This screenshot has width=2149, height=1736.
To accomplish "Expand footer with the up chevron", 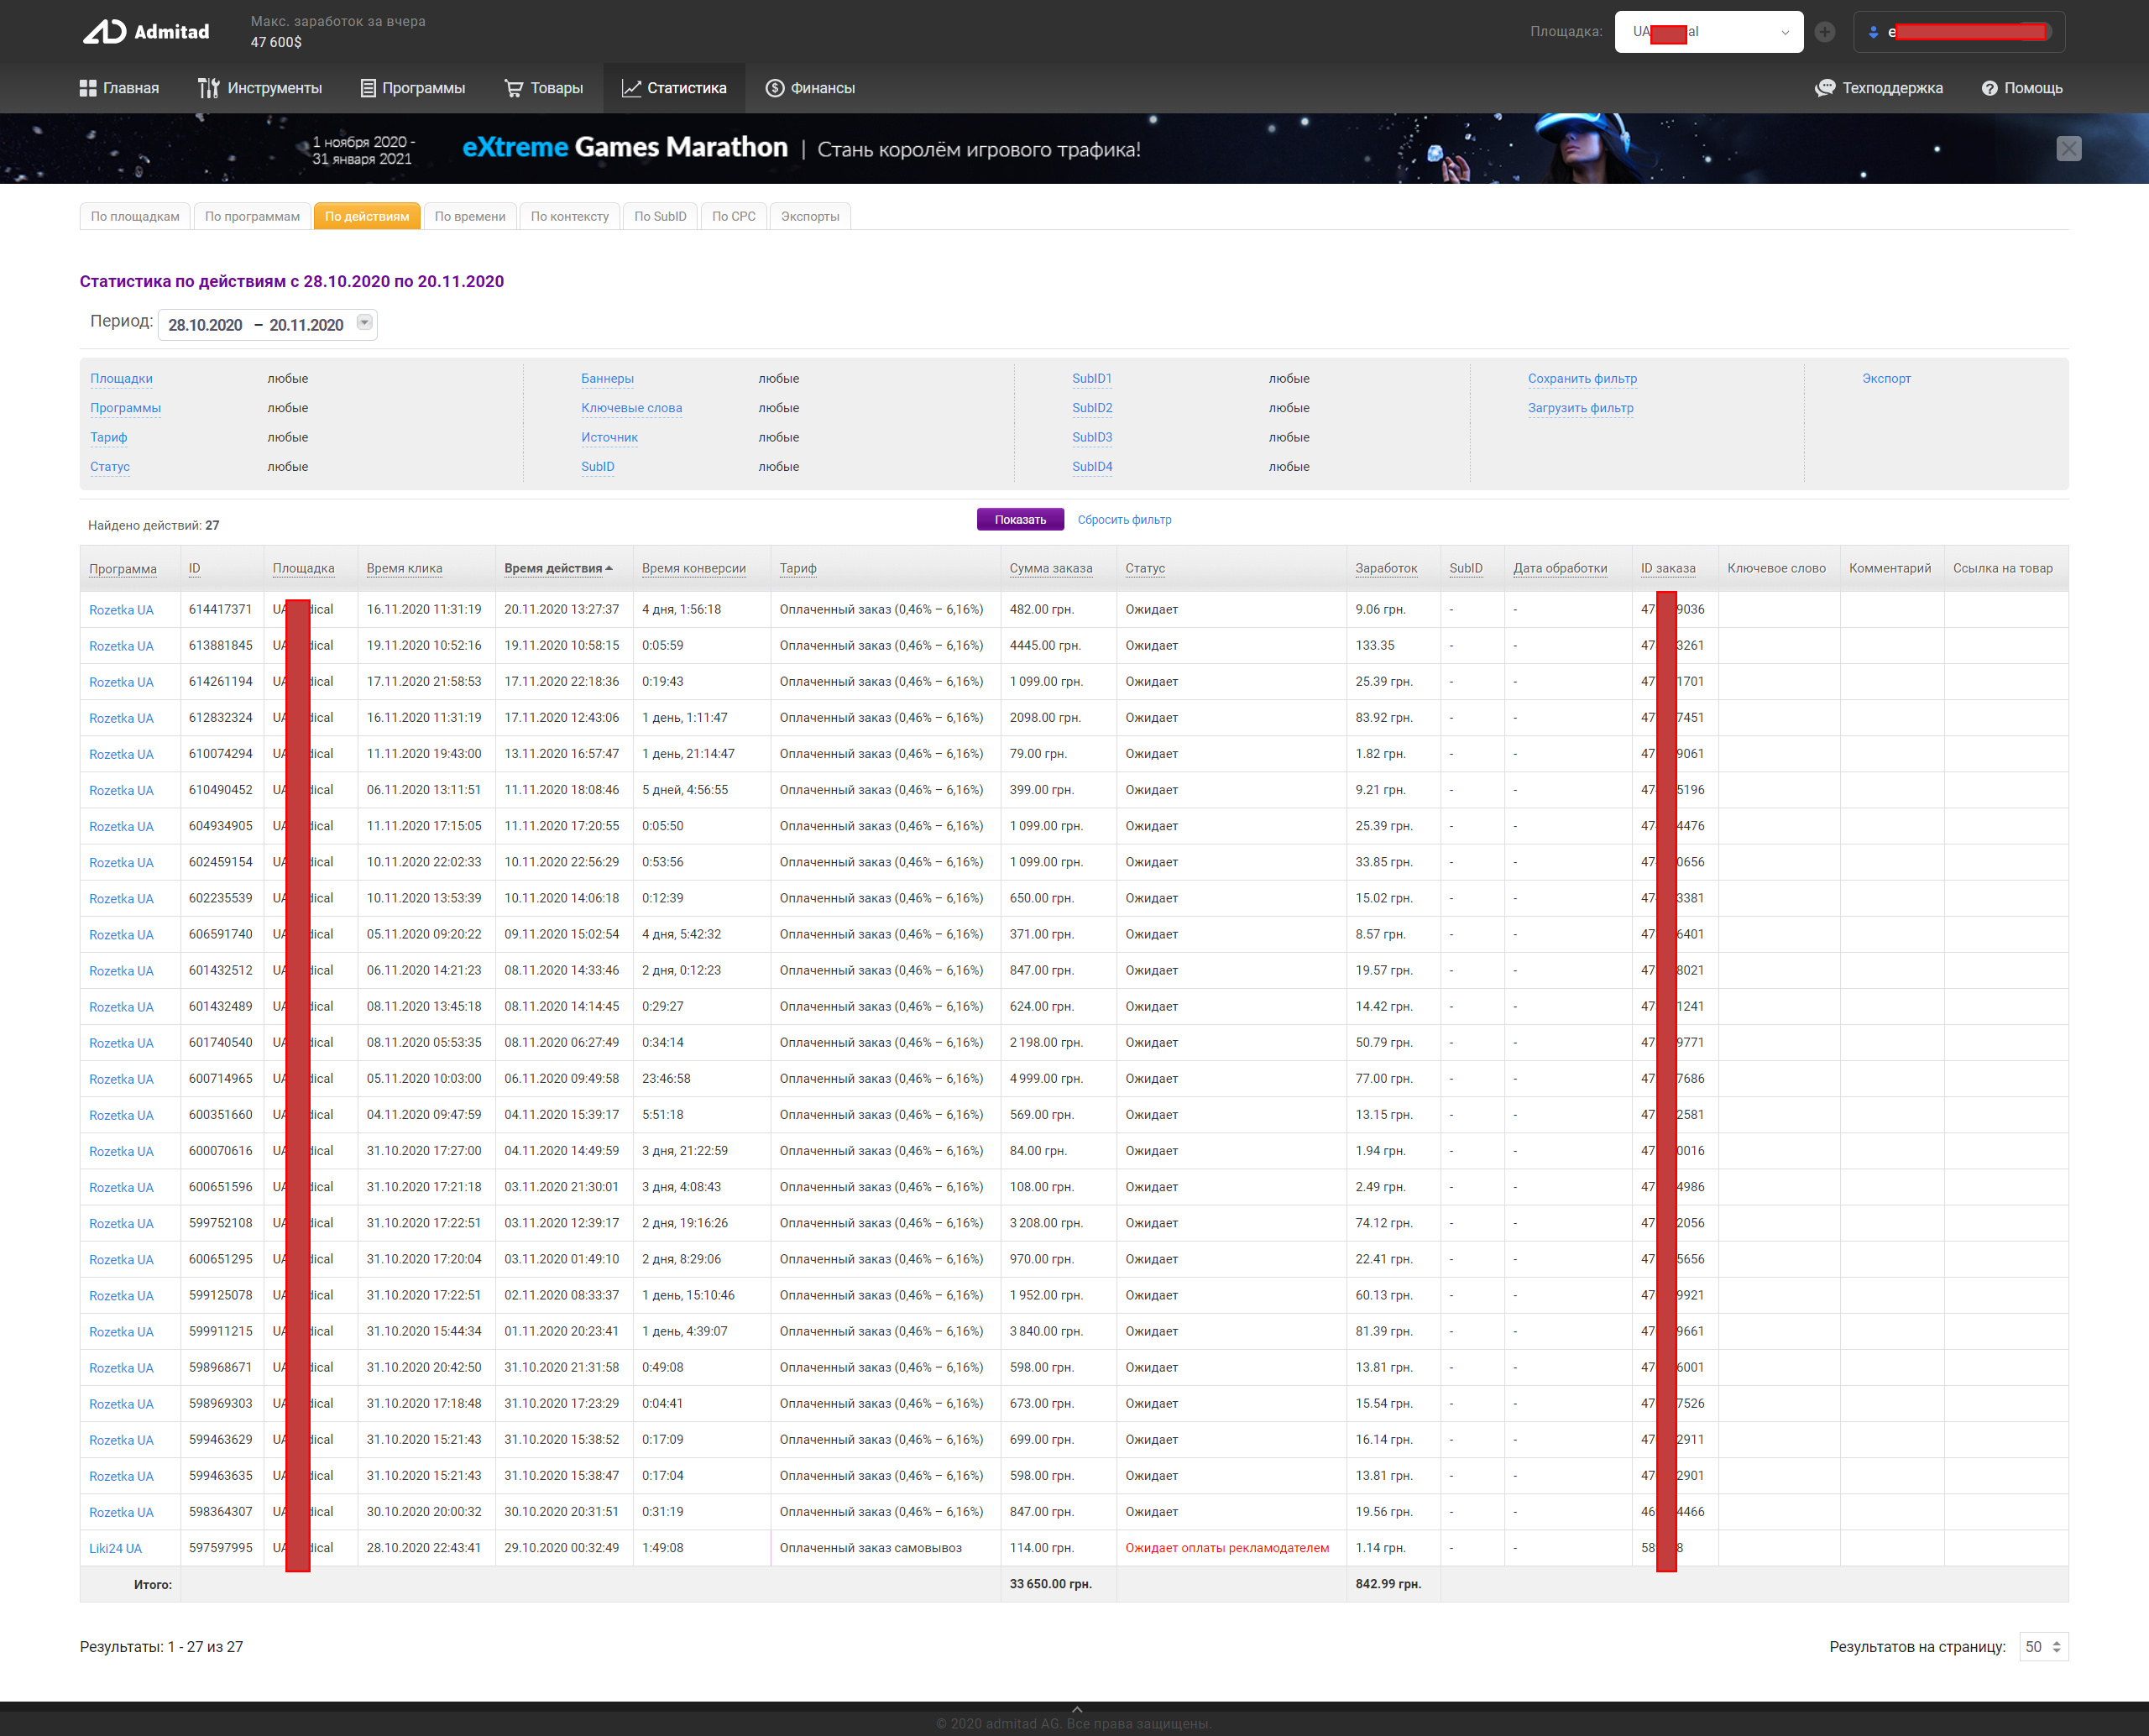I will coord(1076,1709).
